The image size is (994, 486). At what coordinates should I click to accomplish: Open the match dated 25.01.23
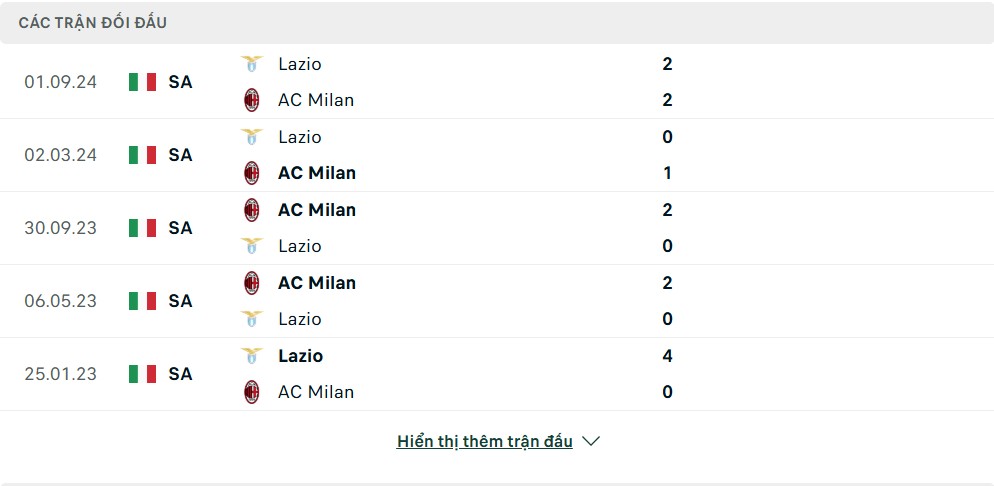pos(61,374)
